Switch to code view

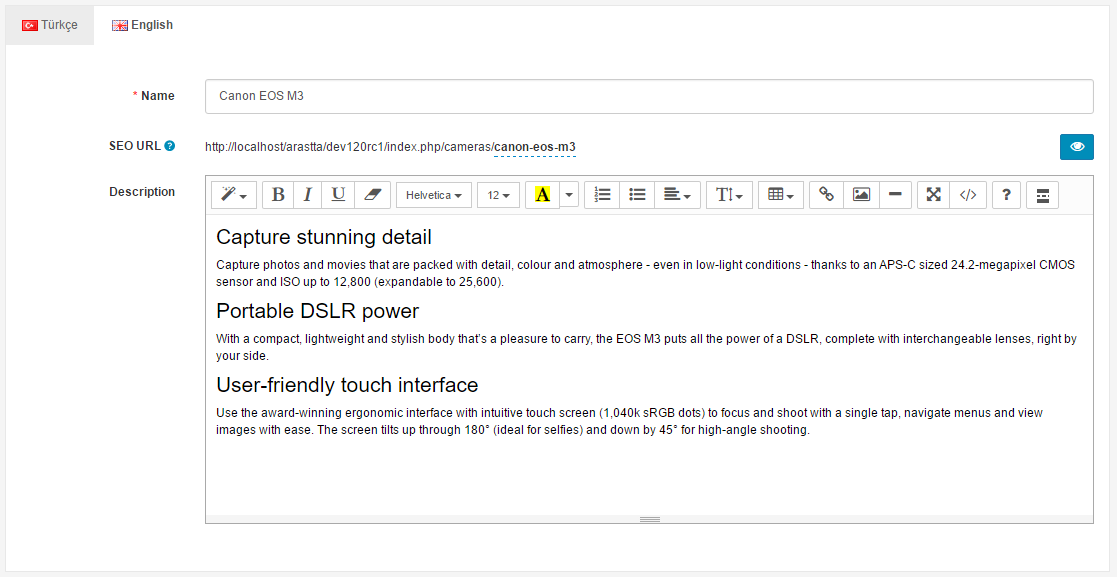[x=968, y=195]
